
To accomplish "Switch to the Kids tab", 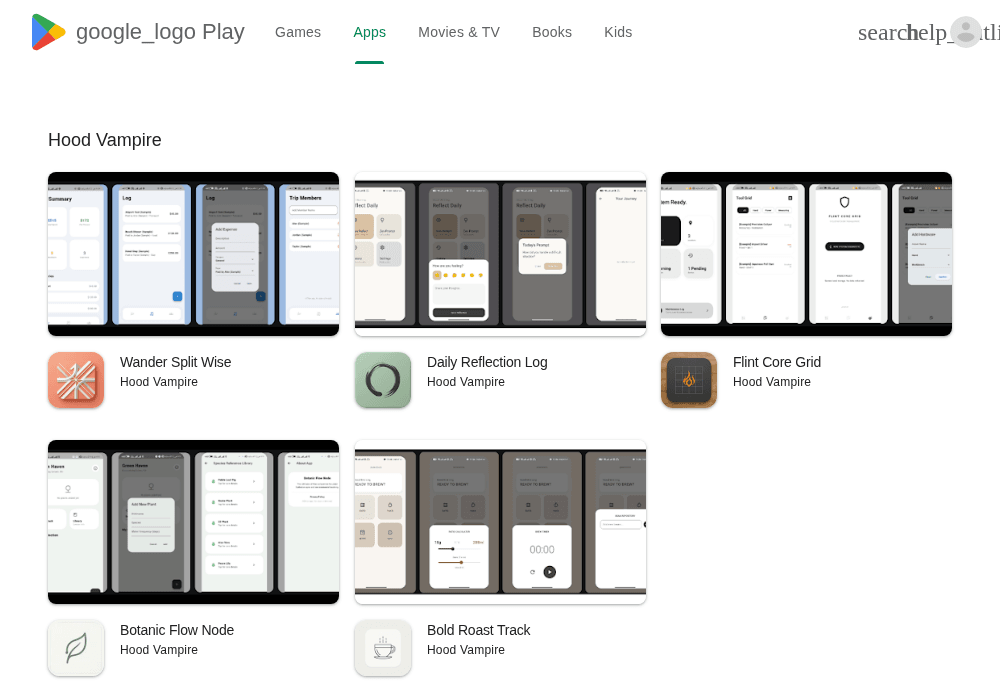I will [x=618, y=32].
